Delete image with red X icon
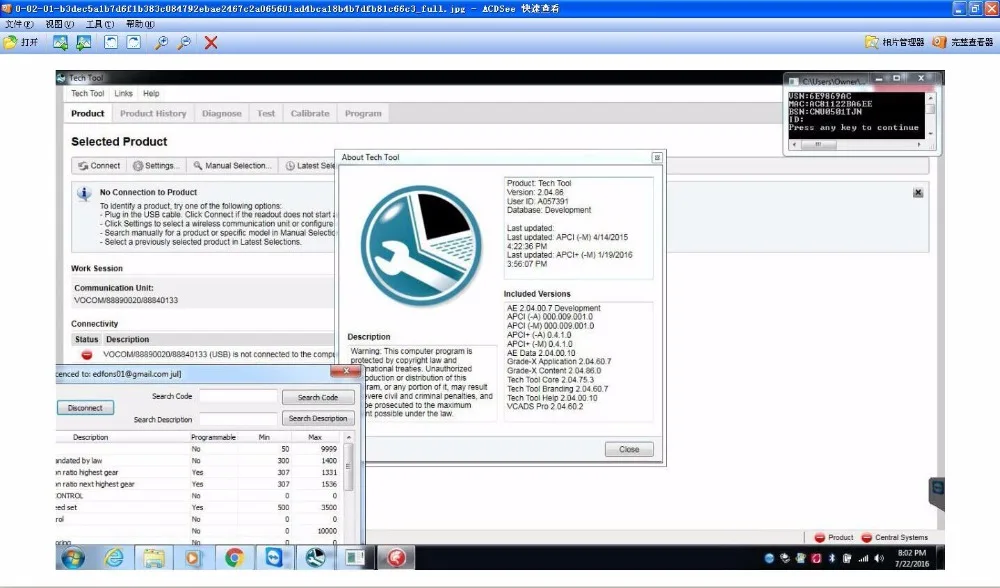This screenshot has height=588, width=1000. (211, 42)
